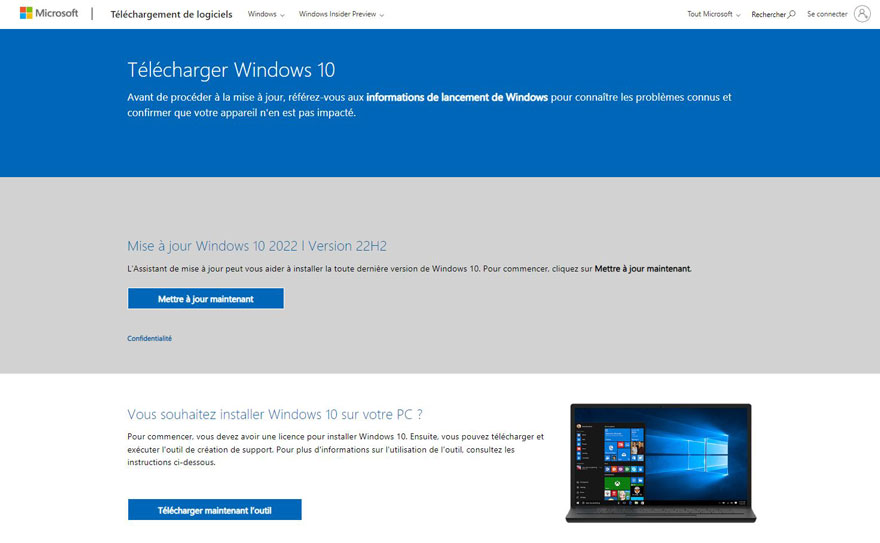The image size is (880, 543).
Task: Follow informations de lancement de Windows link
Action: click(457, 97)
